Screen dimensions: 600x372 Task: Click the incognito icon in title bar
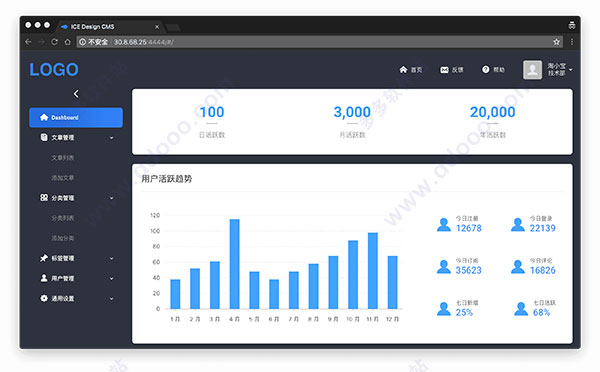572,26
